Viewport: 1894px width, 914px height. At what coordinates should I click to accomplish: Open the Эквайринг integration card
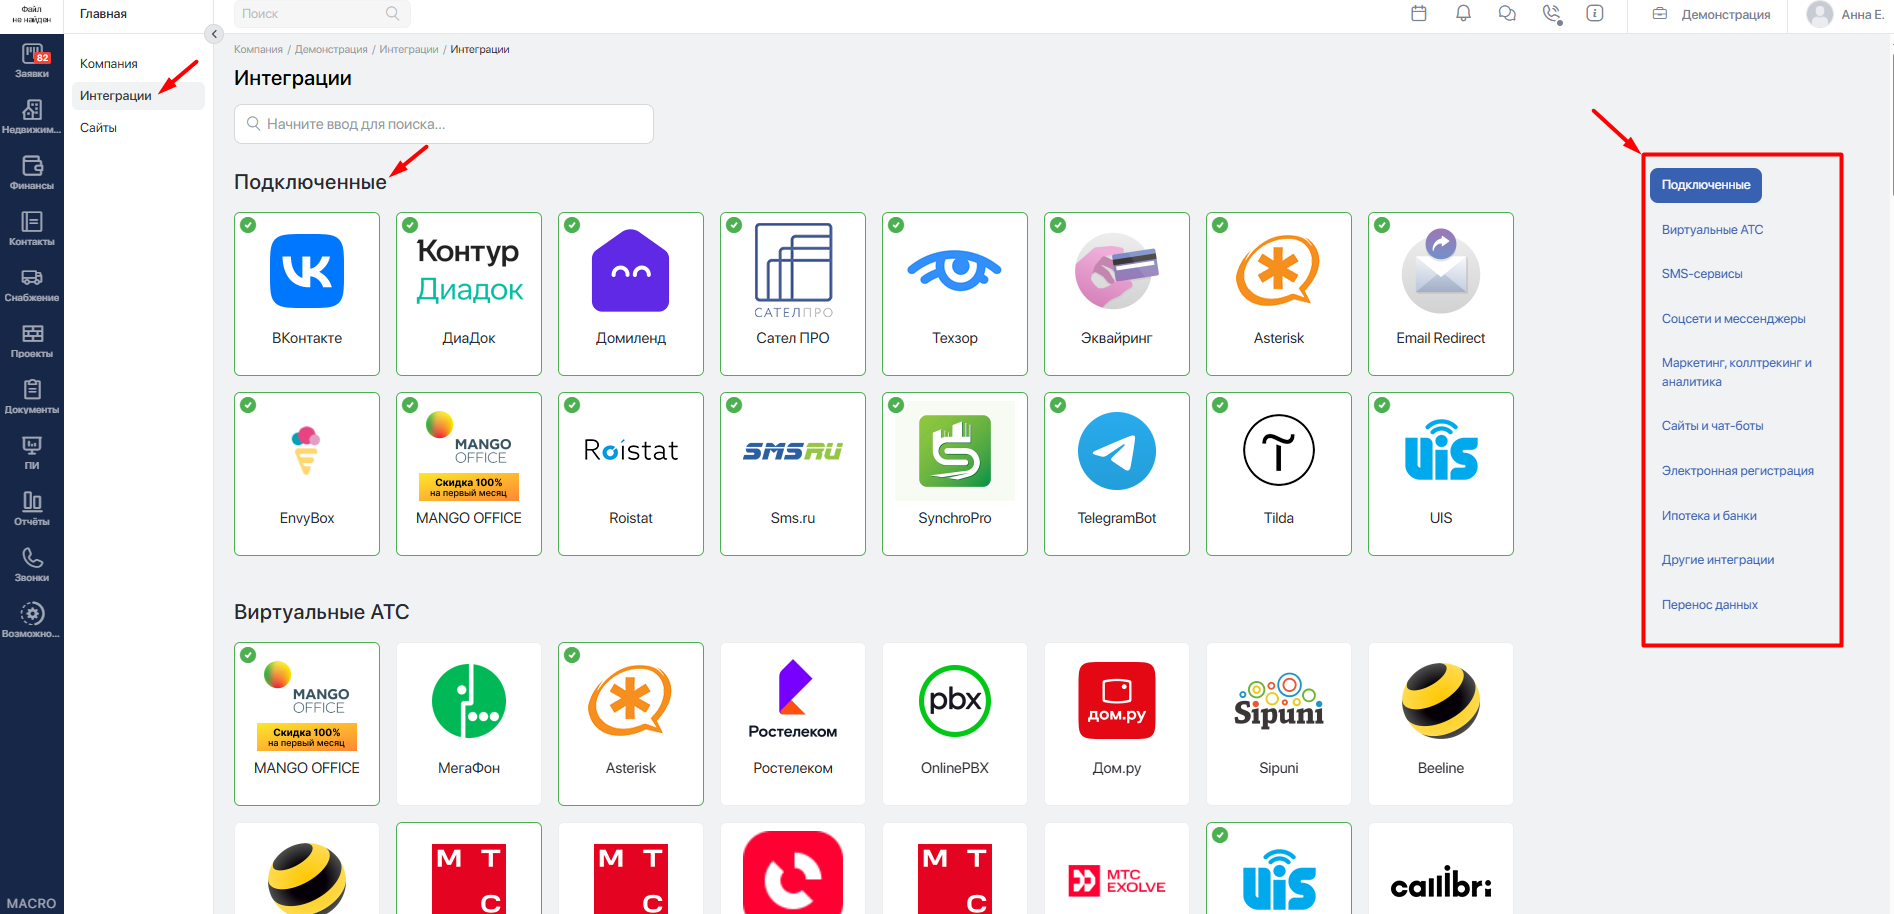pos(1117,294)
